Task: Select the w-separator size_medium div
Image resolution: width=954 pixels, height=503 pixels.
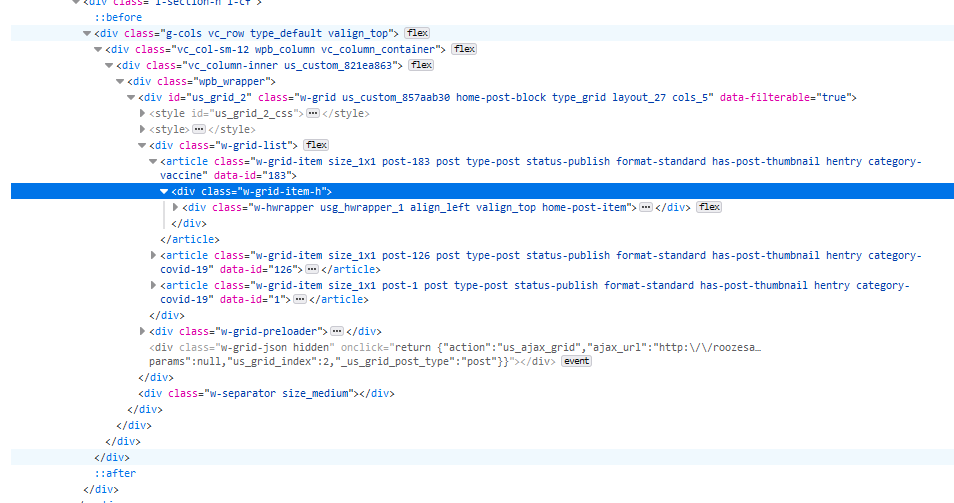Action: pyautogui.click(x=265, y=393)
